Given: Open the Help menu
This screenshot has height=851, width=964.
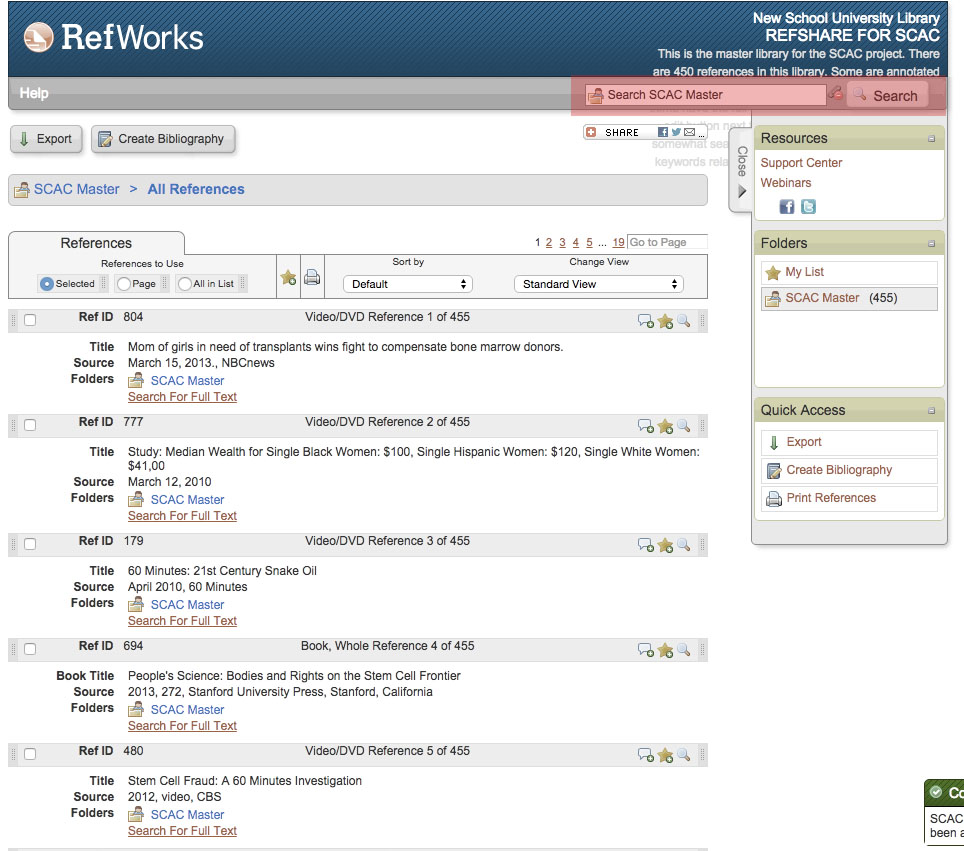Looking at the screenshot, I should (34, 93).
